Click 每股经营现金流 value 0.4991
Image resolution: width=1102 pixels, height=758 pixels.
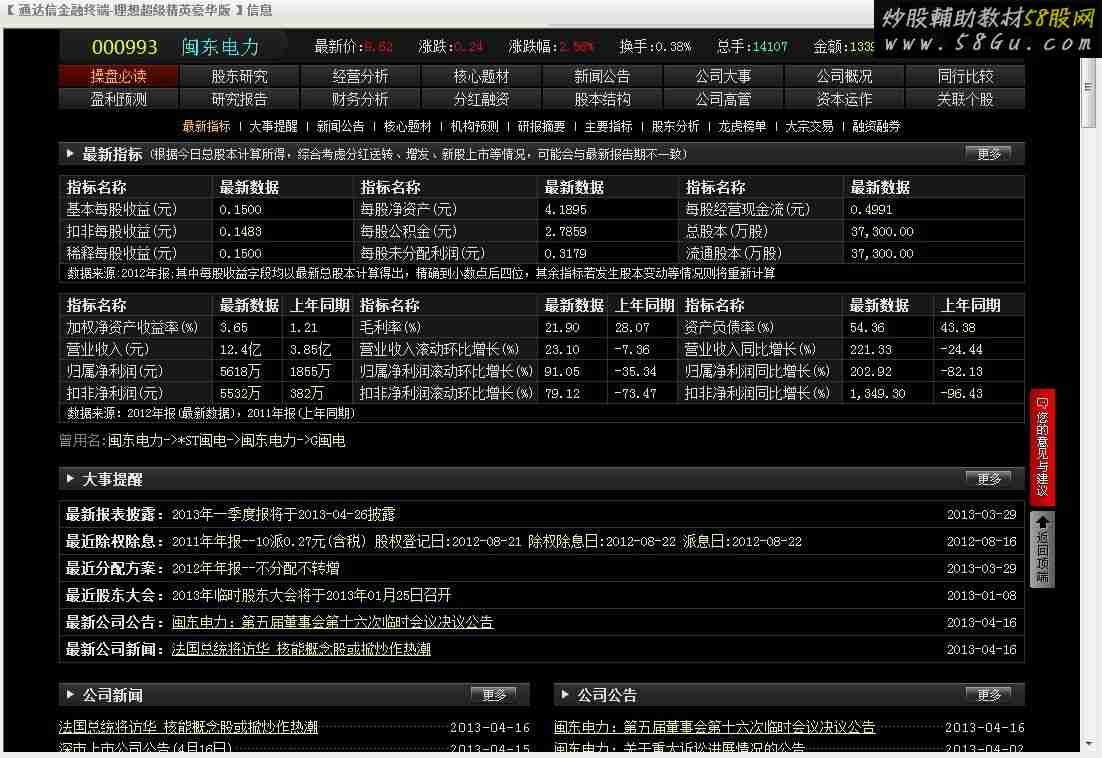871,209
